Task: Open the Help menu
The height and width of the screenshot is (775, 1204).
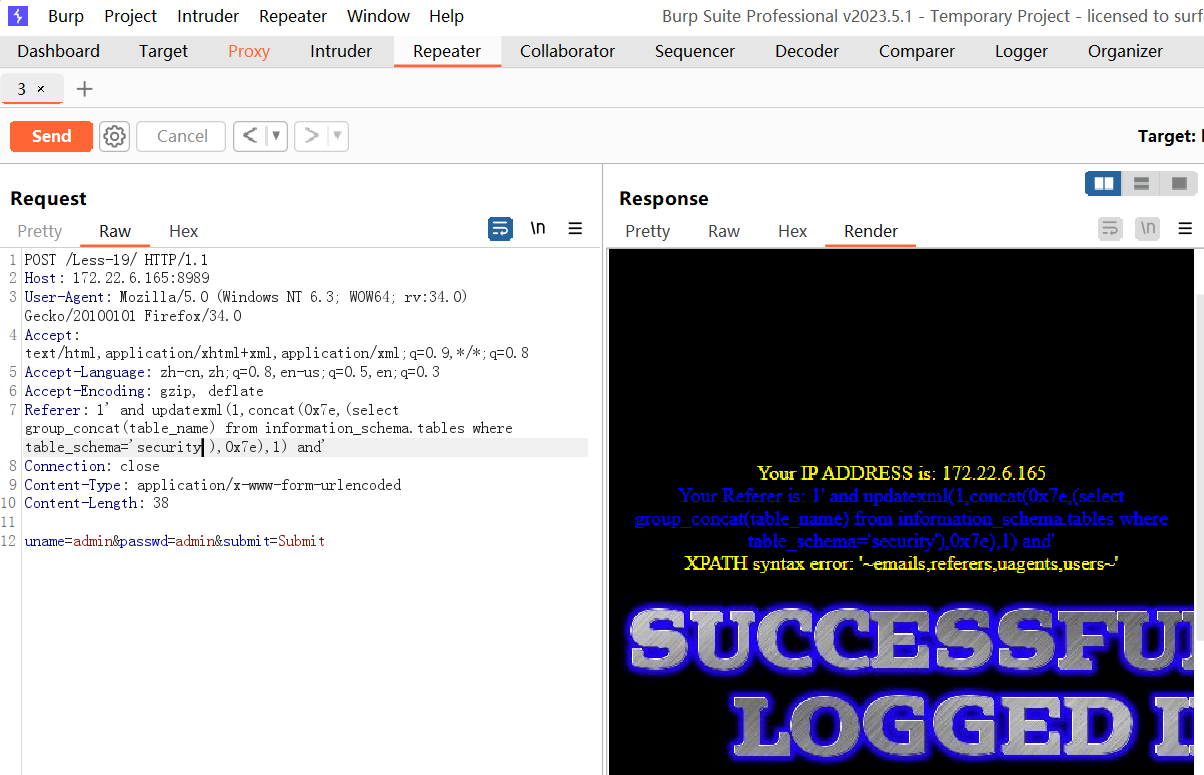Action: [446, 16]
